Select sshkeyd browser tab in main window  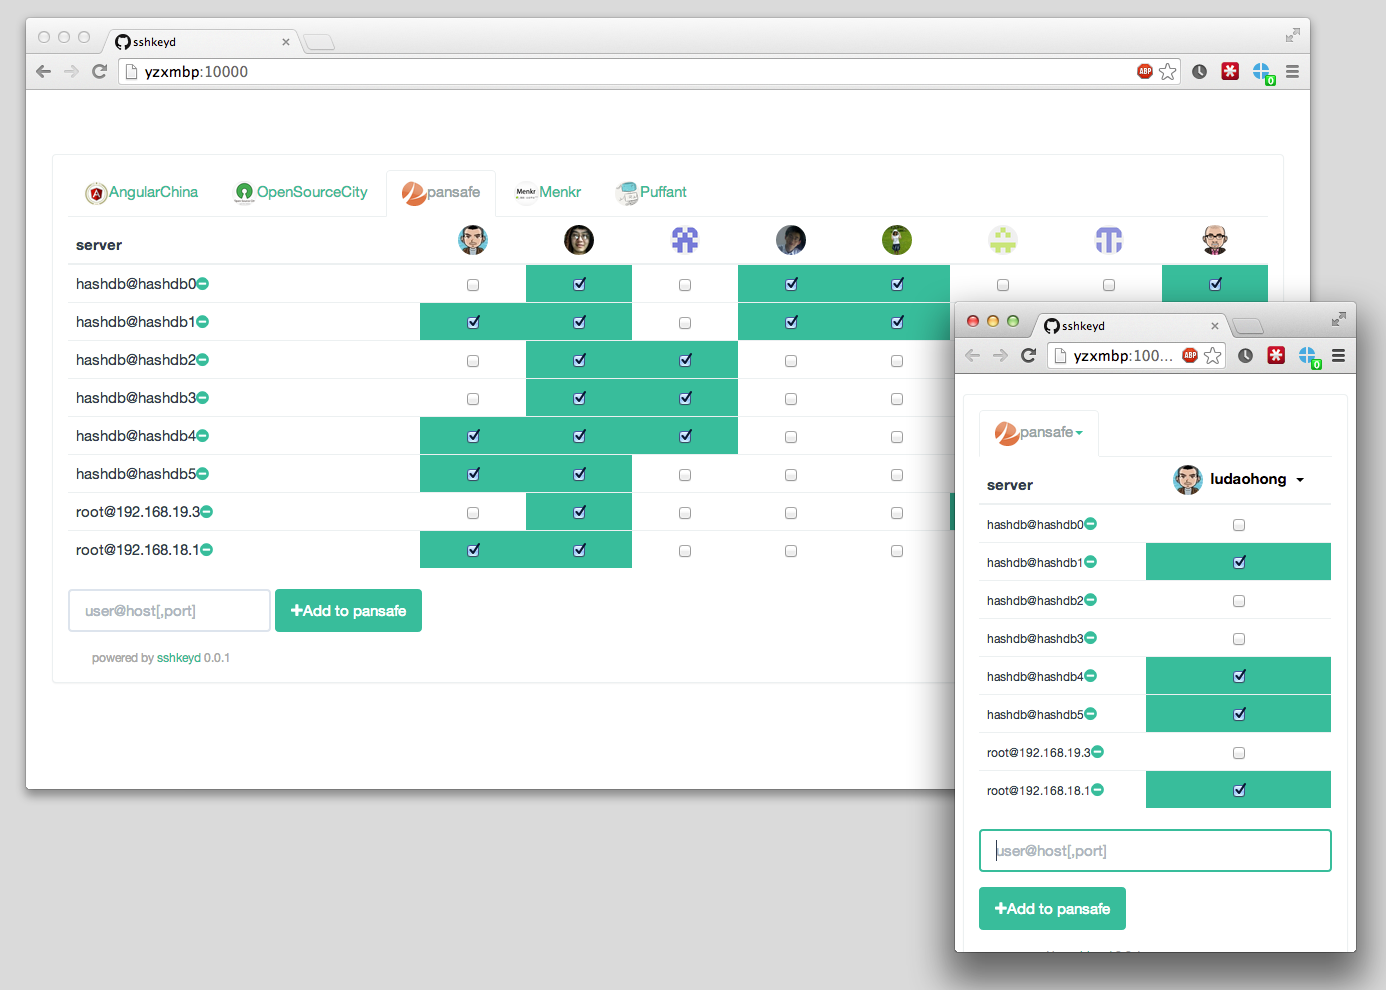point(200,42)
